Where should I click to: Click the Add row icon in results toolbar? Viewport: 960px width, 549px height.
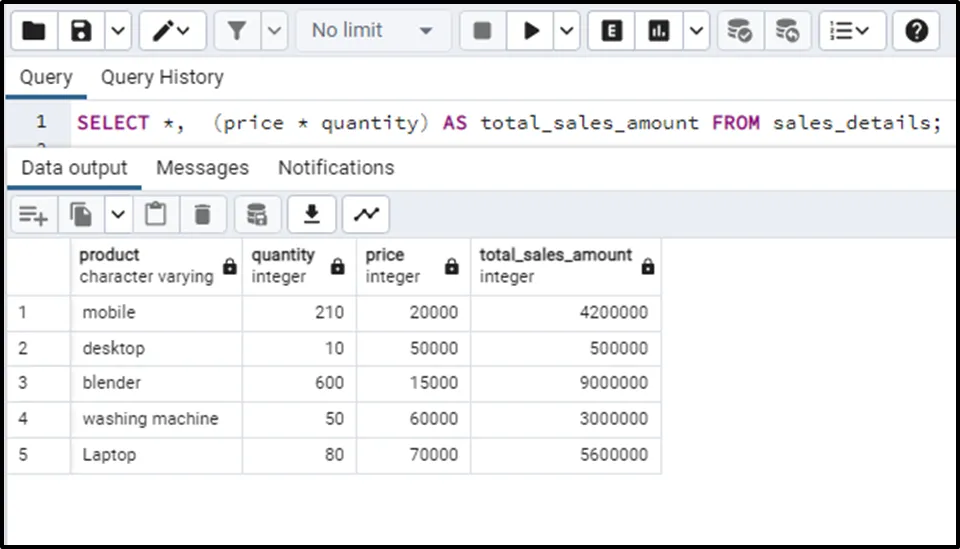coord(33,214)
